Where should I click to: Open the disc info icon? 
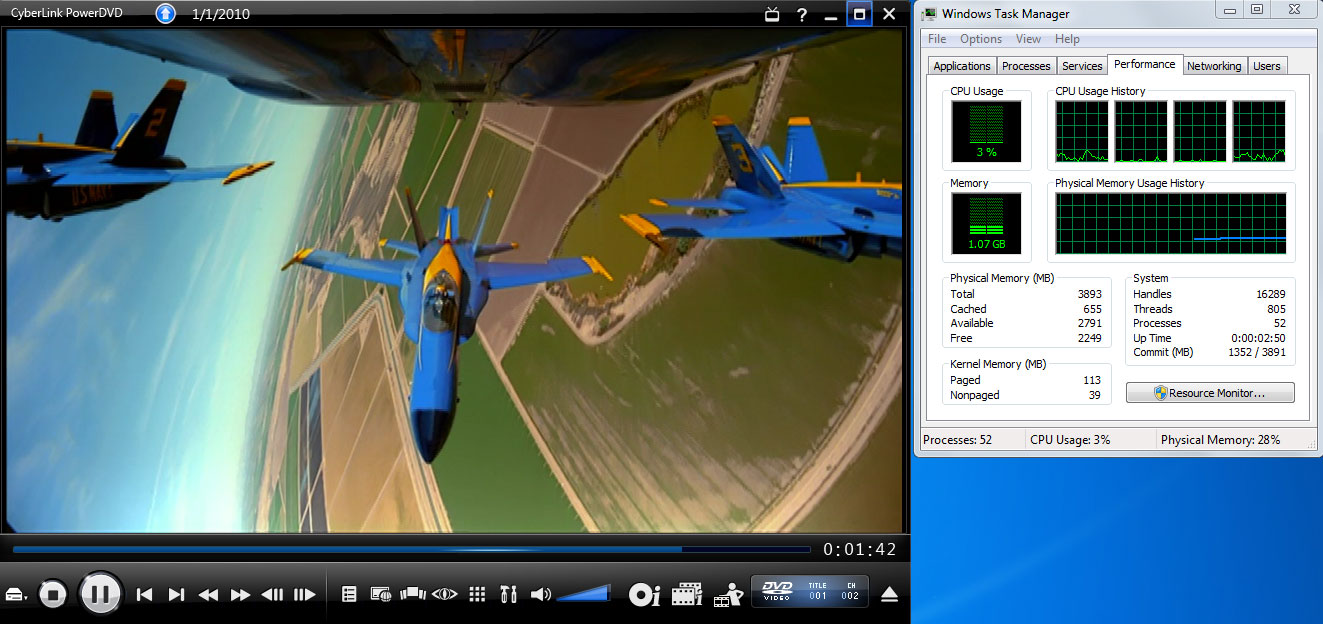pos(644,595)
